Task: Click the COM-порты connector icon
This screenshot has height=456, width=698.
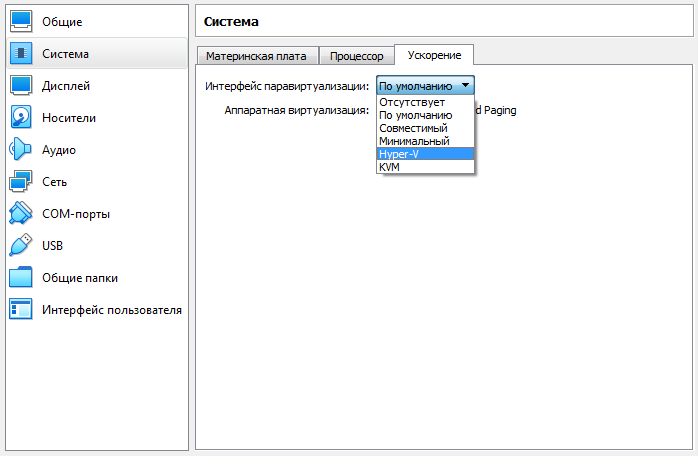Action: (x=21, y=213)
